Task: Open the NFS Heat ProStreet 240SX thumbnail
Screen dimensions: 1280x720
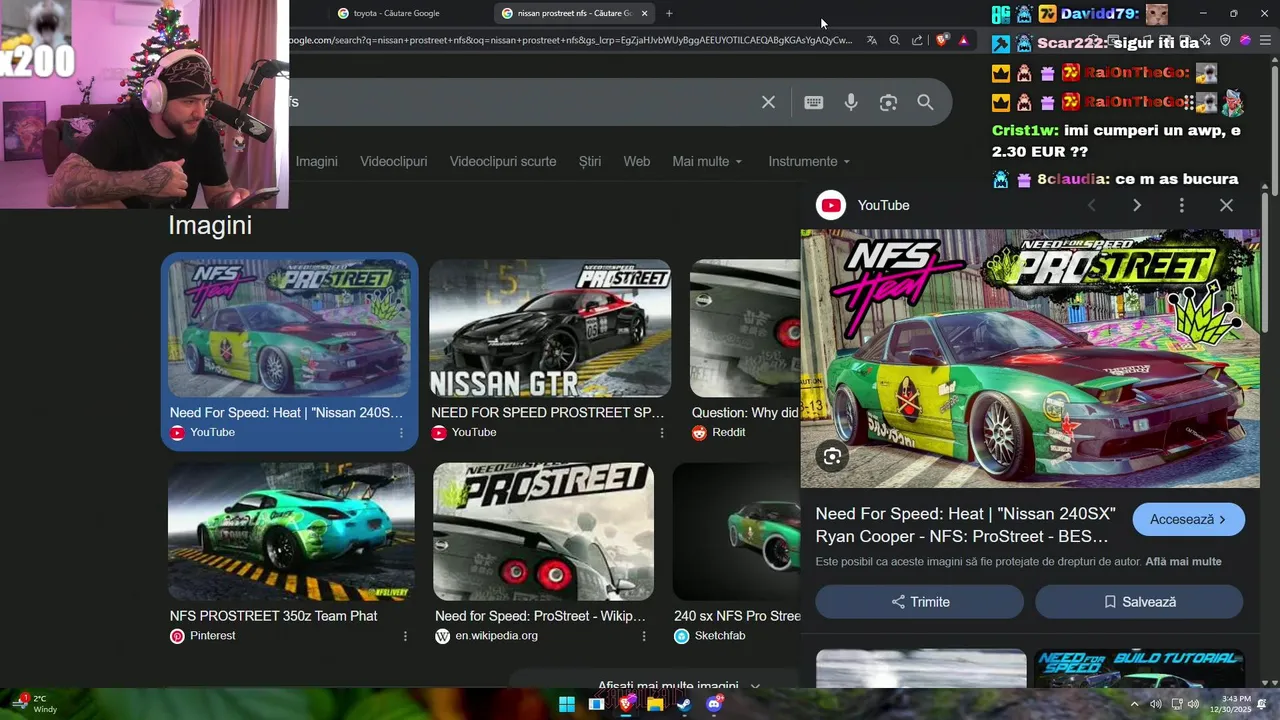Action: [290, 328]
